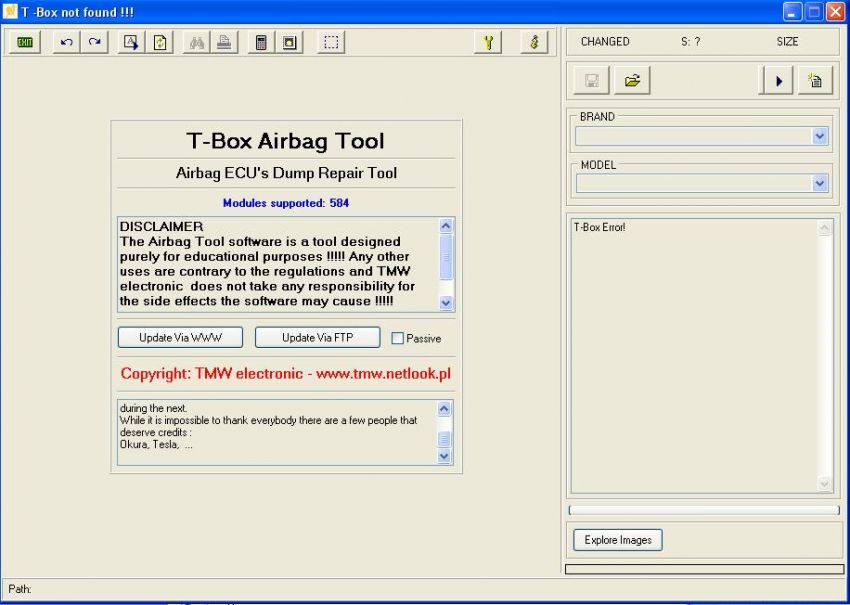Image resolution: width=850 pixels, height=605 pixels.
Task: Click the printer icon in toolbar
Action: 224,42
